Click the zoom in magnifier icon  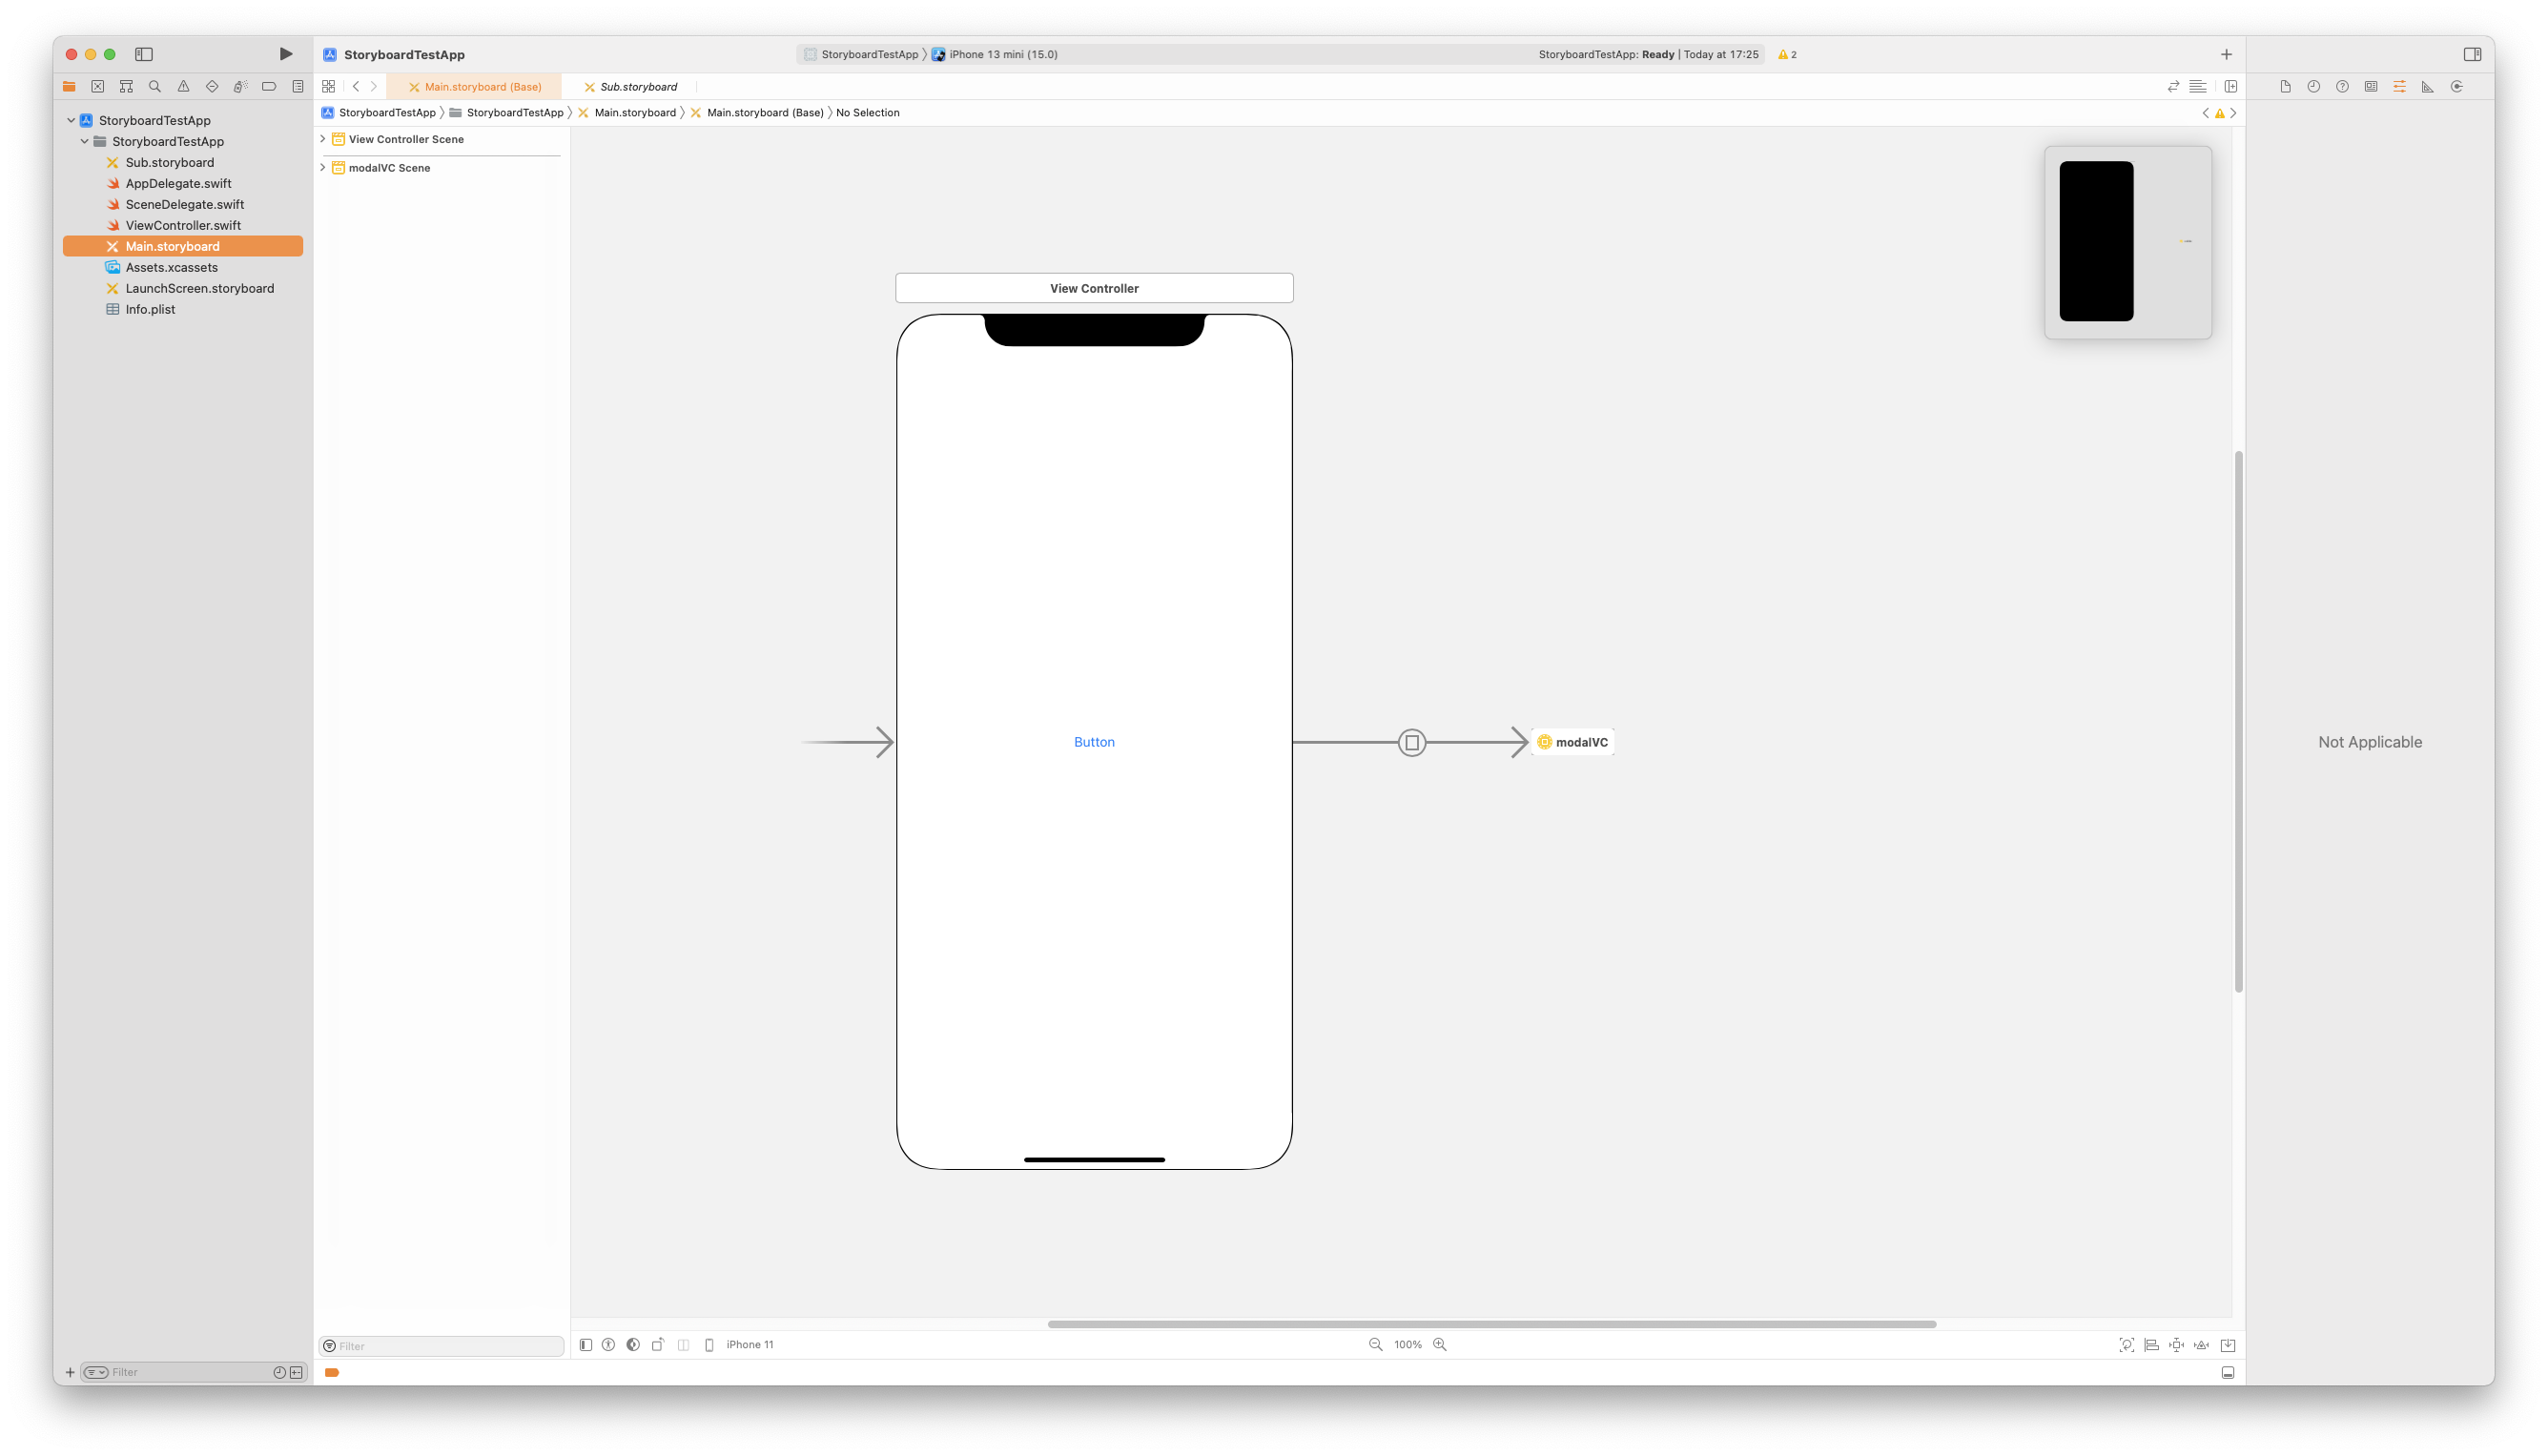[x=1440, y=1345]
